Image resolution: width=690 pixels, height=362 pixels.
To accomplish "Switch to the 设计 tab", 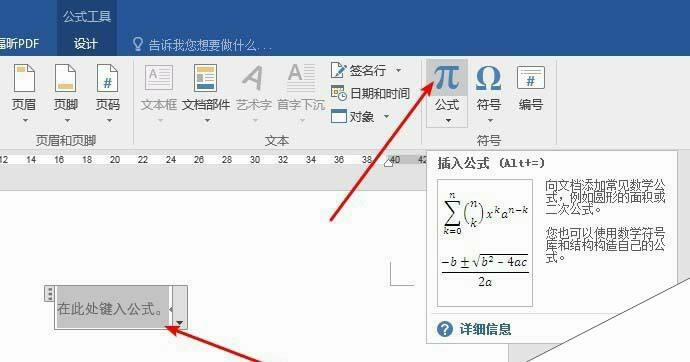I will pos(85,44).
